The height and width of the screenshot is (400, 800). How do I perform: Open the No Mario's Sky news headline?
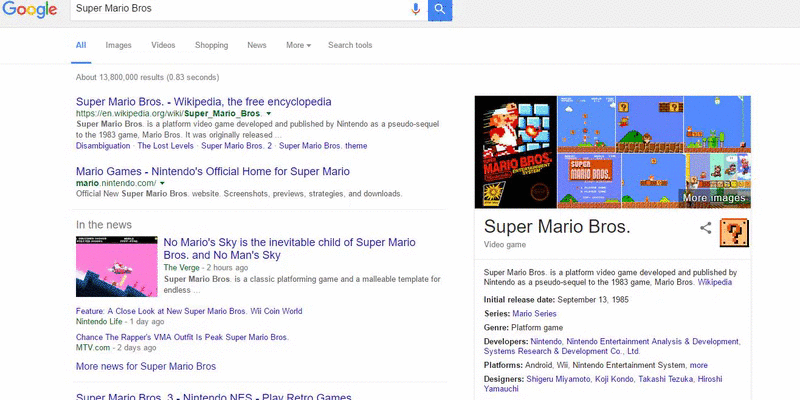tap(289, 248)
